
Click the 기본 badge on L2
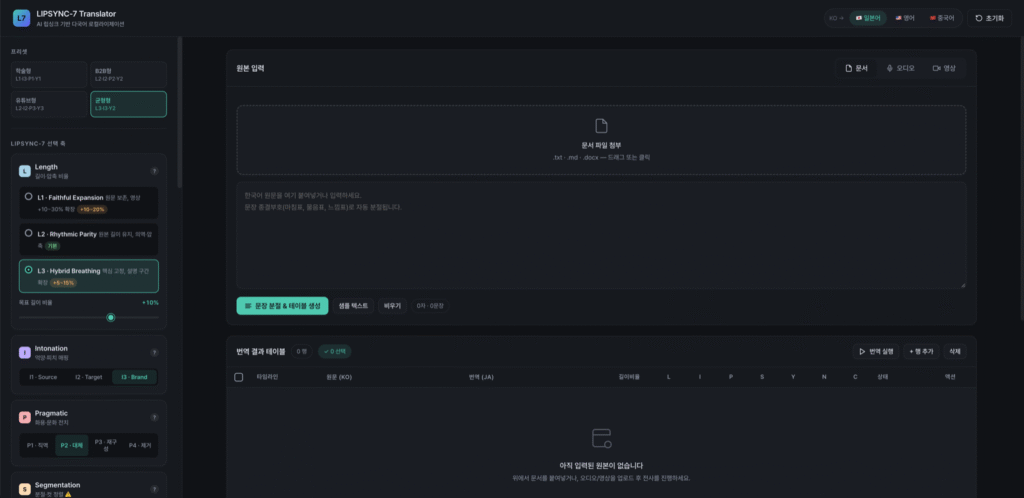click(53, 246)
